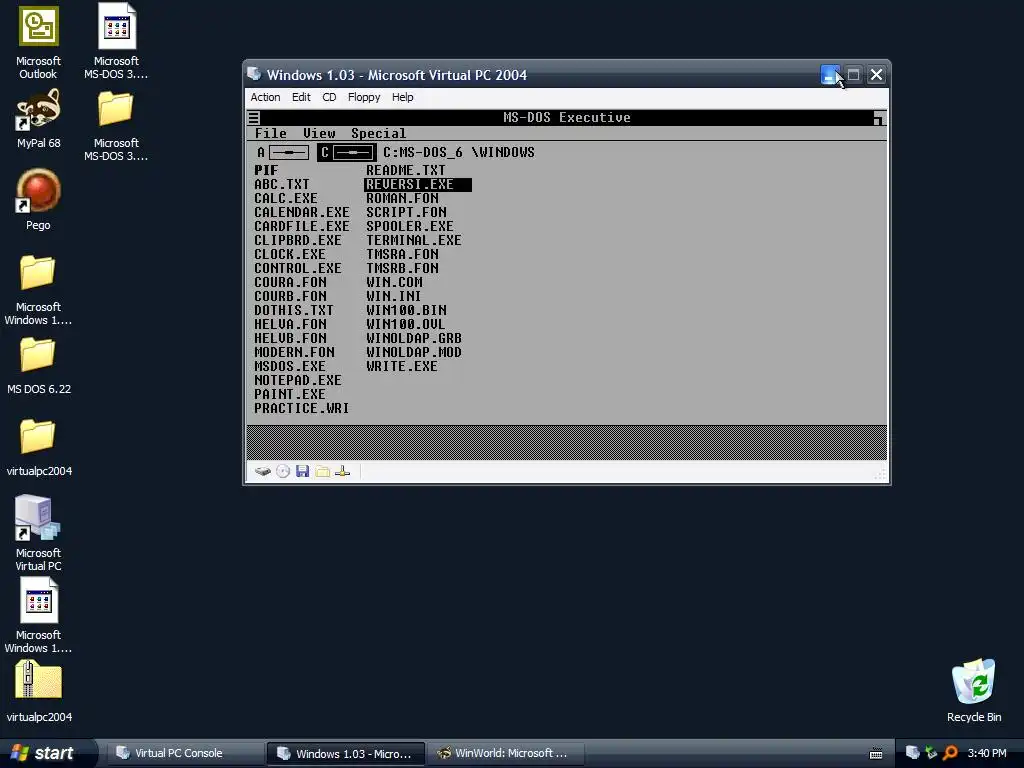Select CALC.EXE in the file list
This screenshot has height=768, width=1024.
(286, 199)
